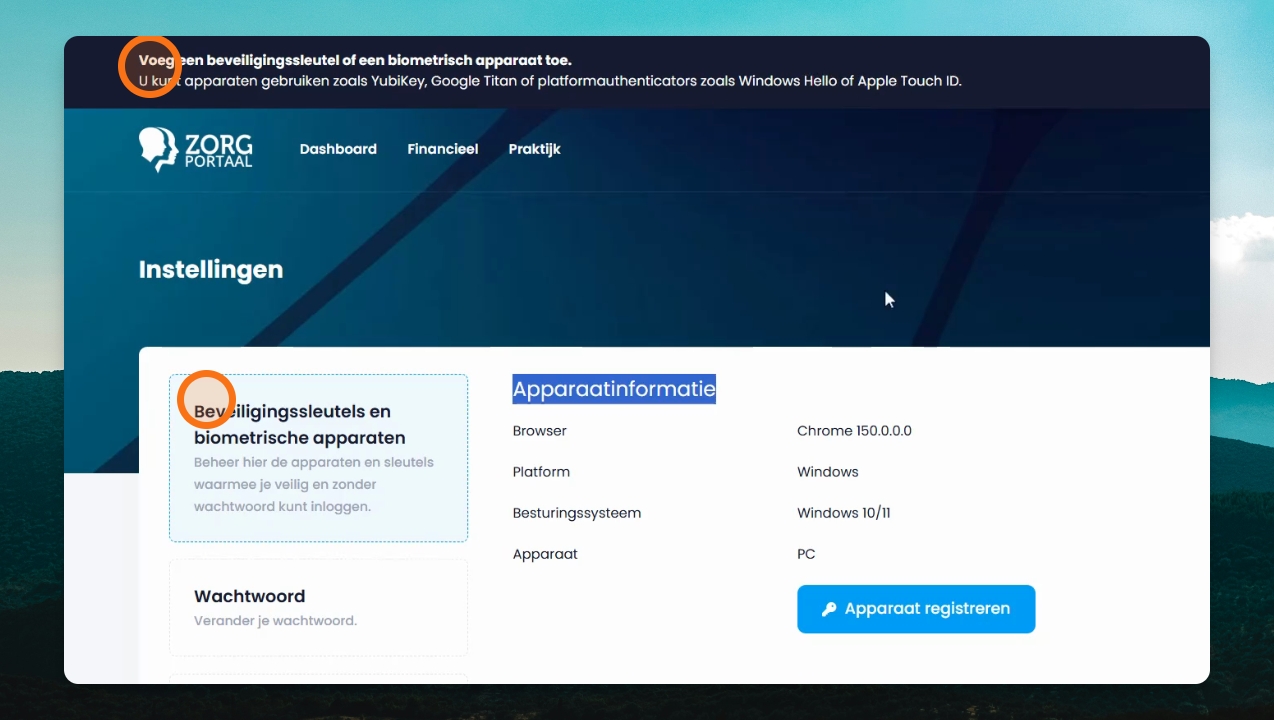Image resolution: width=1274 pixels, height=720 pixels.
Task: Click the Apparaat registreren button
Action: [916, 609]
